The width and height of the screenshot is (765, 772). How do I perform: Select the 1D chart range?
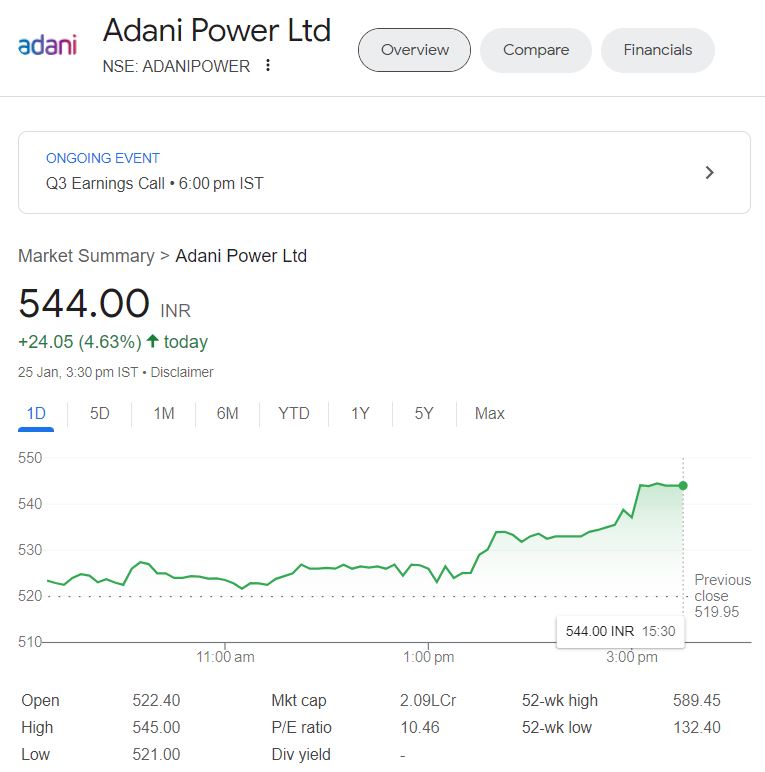click(x=36, y=413)
